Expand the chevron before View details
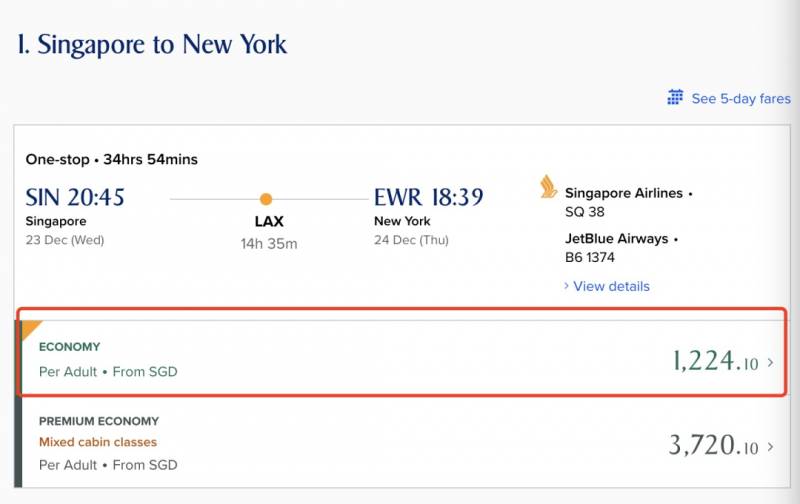The image size is (800, 504). click(x=567, y=286)
